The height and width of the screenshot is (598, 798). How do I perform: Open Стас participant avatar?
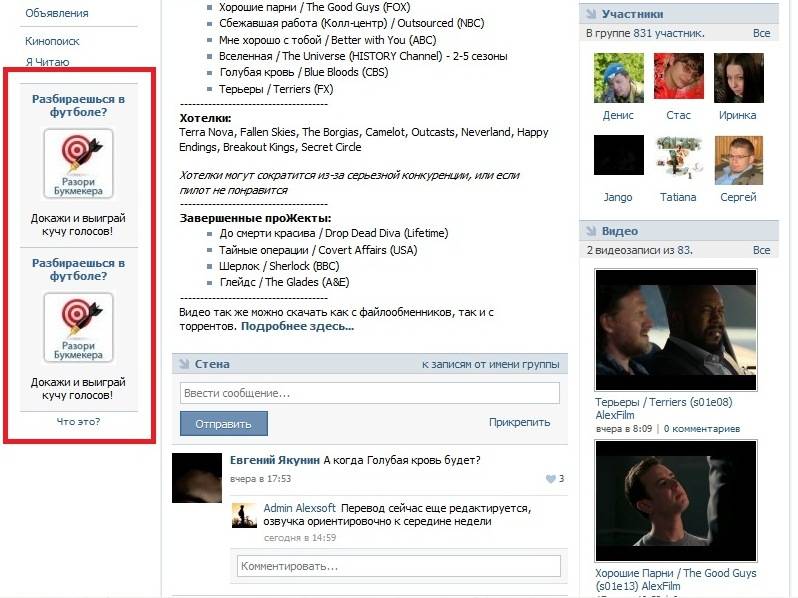[678, 76]
